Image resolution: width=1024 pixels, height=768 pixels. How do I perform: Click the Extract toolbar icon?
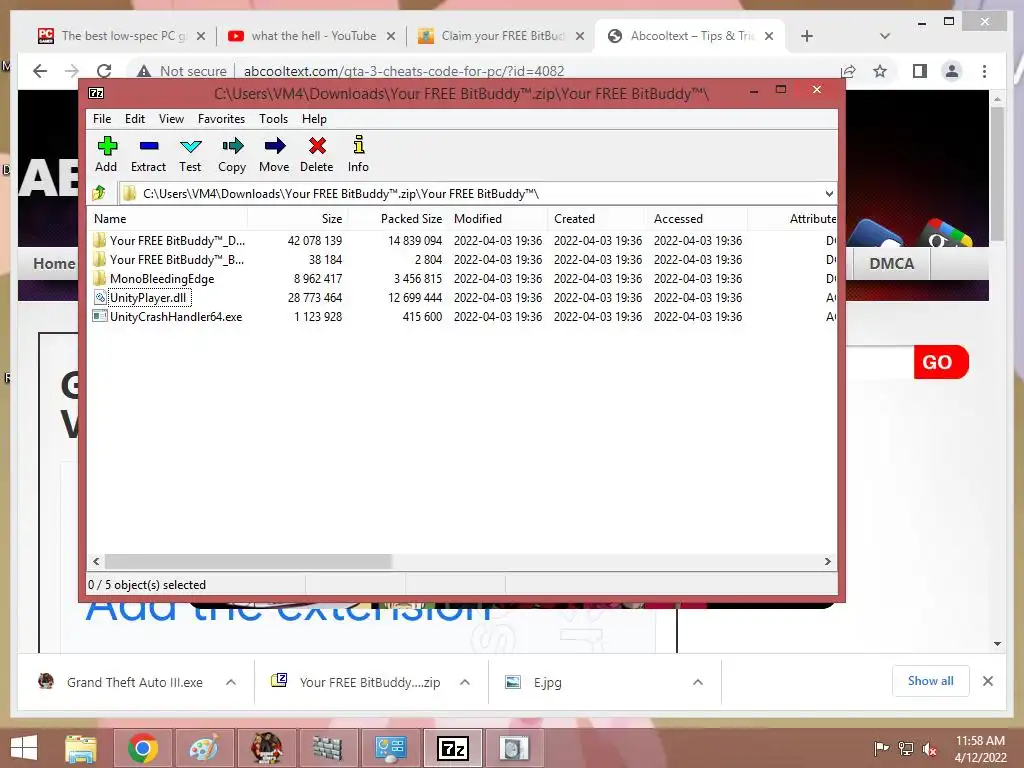[x=148, y=154]
